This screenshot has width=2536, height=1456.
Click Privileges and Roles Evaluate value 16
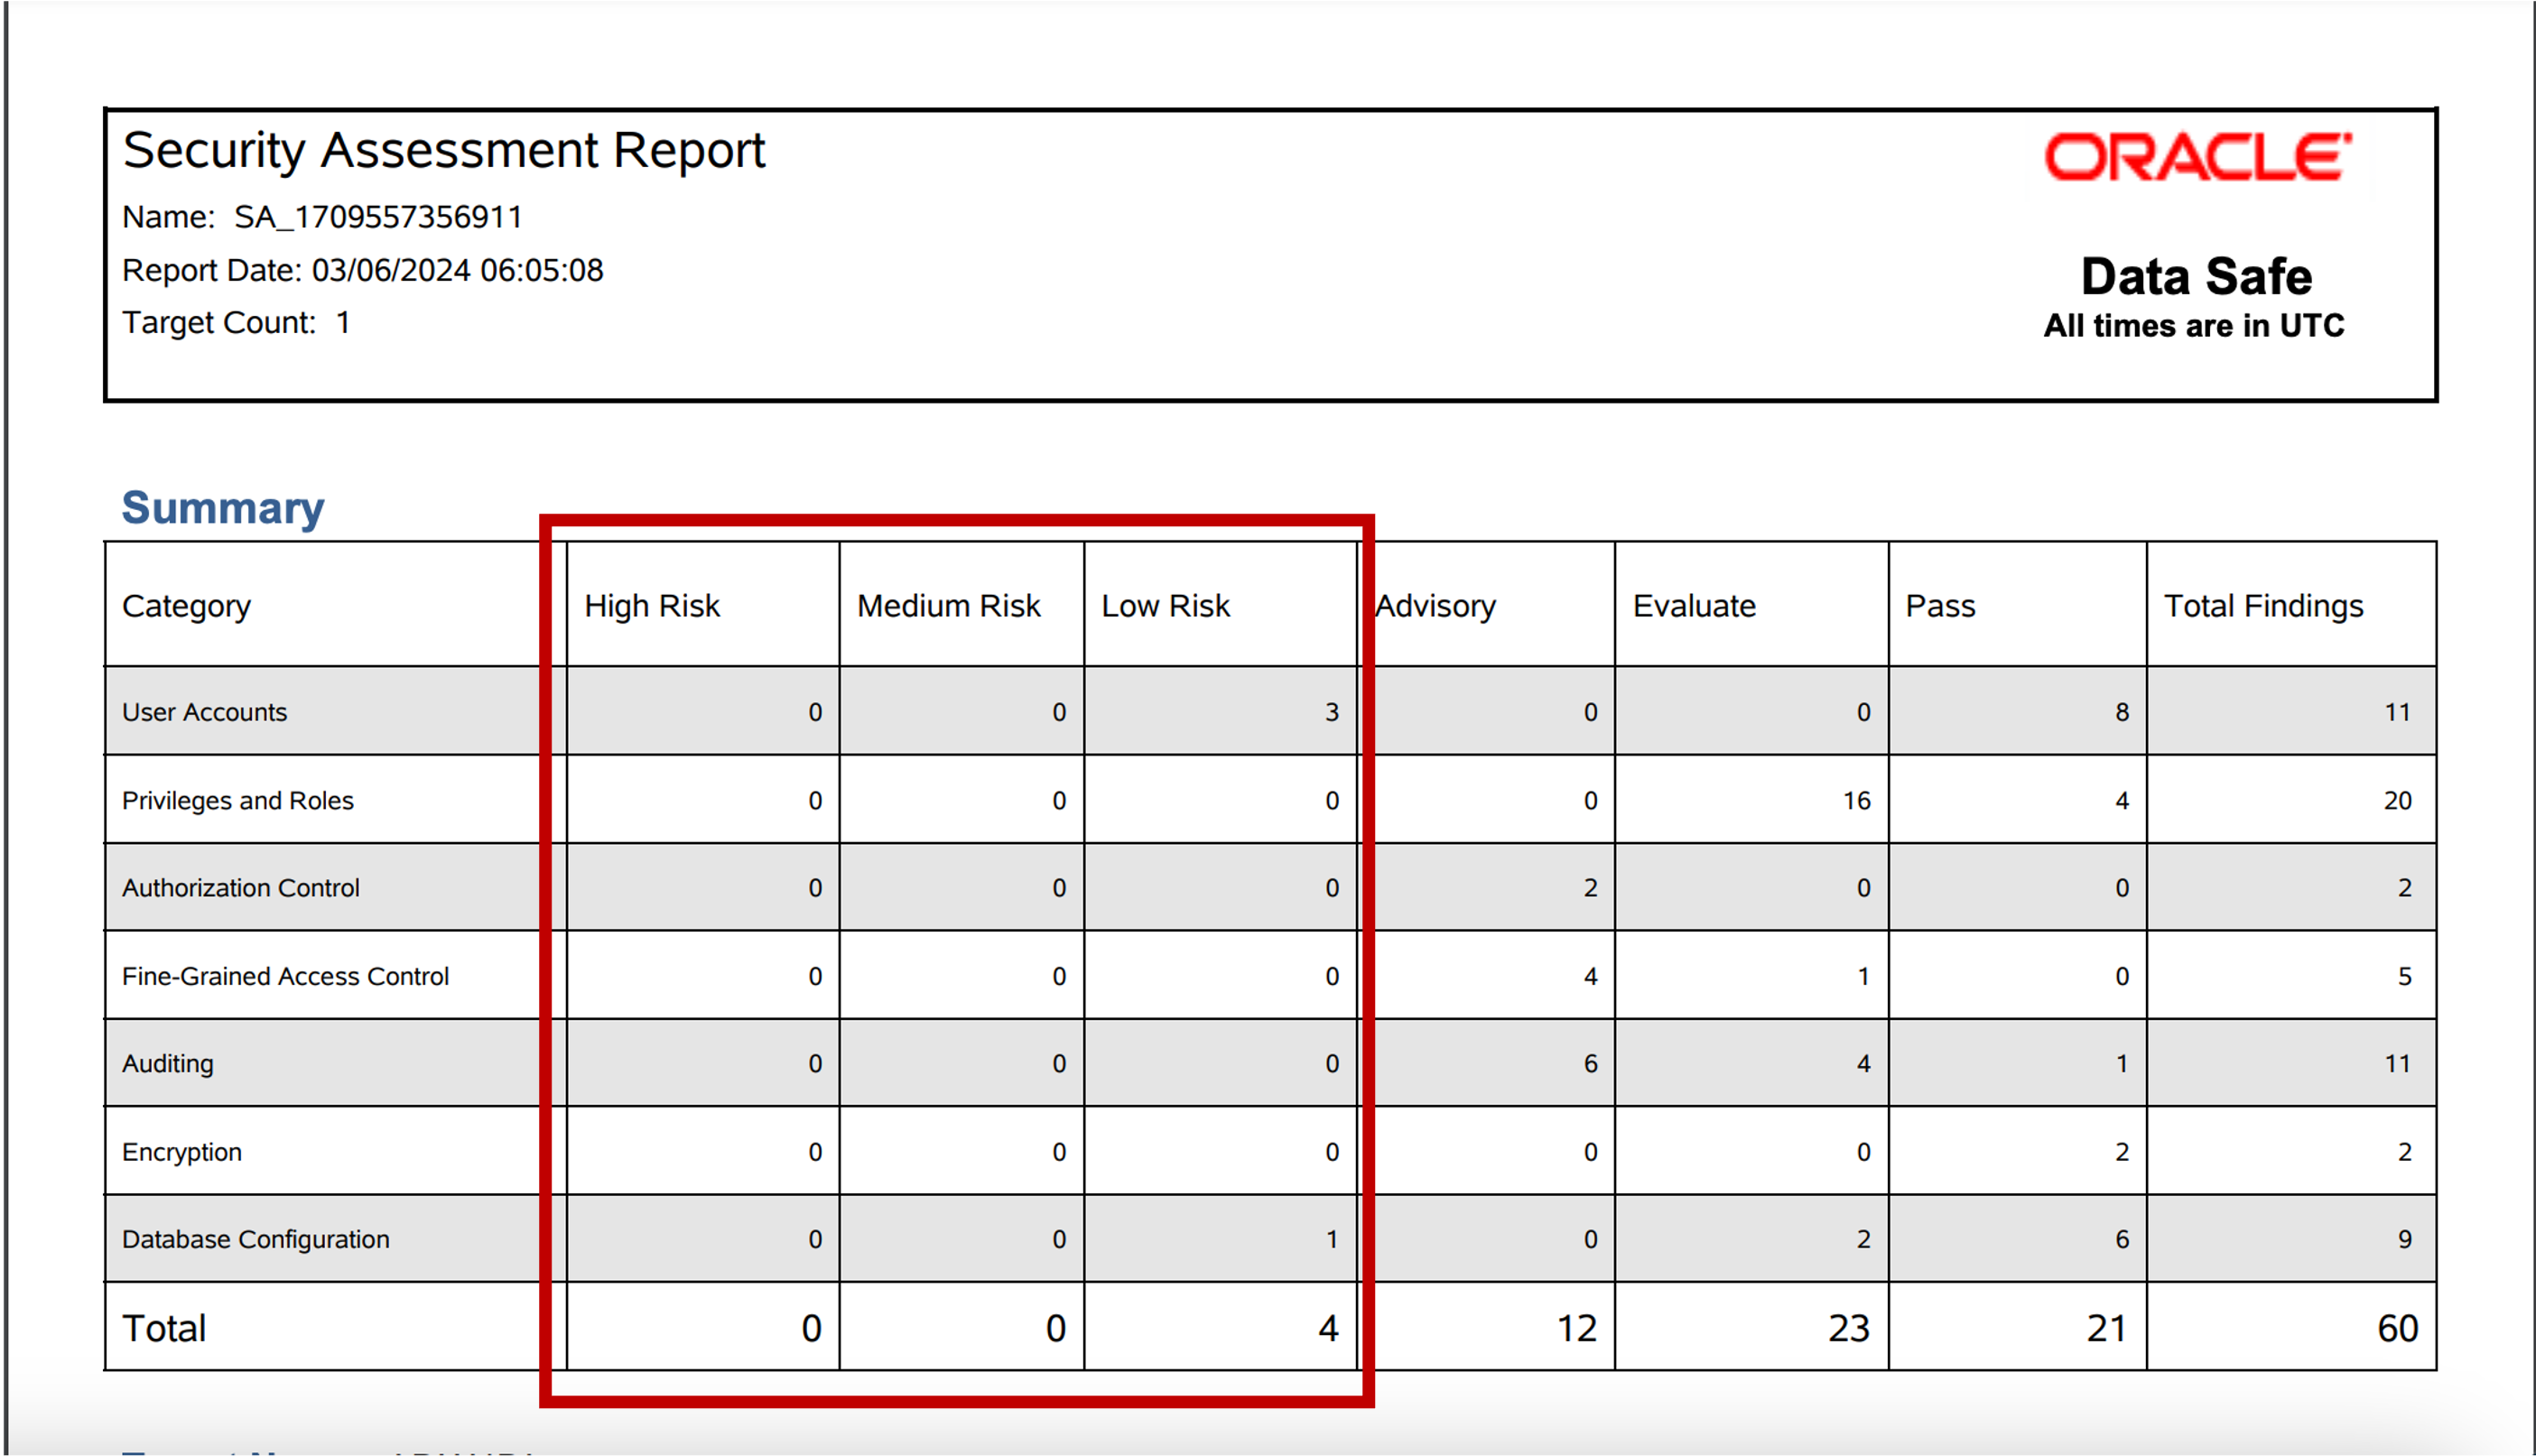click(x=1857, y=801)
